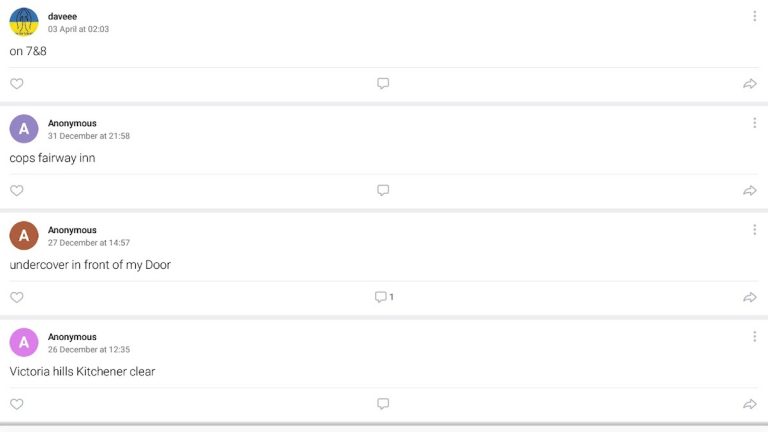Viewport: 768px width, 432px height.
Task: Click the purple Anonymous avatar on 31 December post
Action: [x=24, y=129]
